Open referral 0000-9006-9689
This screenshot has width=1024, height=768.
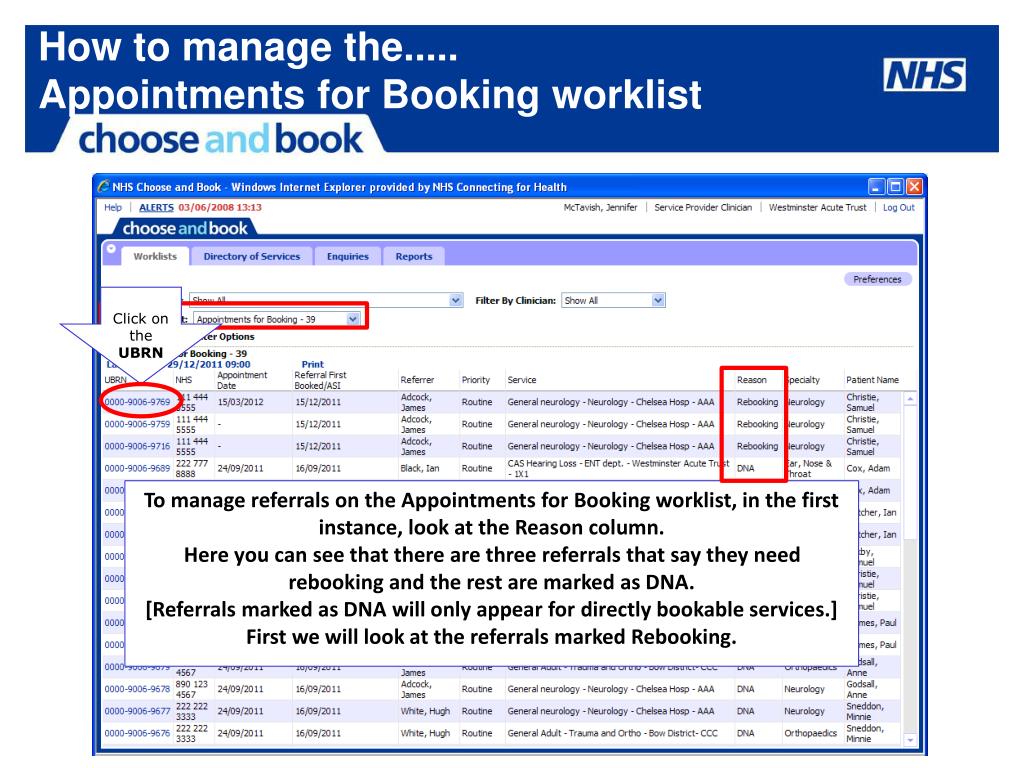(x=137, y=468)
